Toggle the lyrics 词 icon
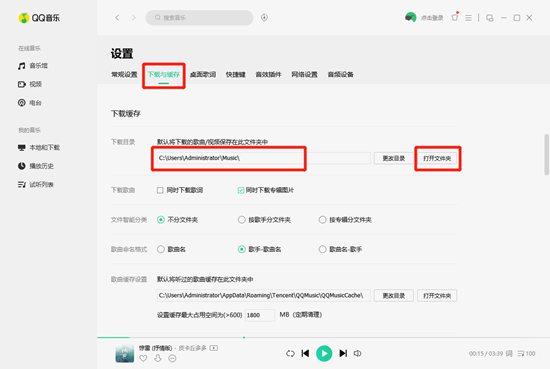 (x=509, y=354)
